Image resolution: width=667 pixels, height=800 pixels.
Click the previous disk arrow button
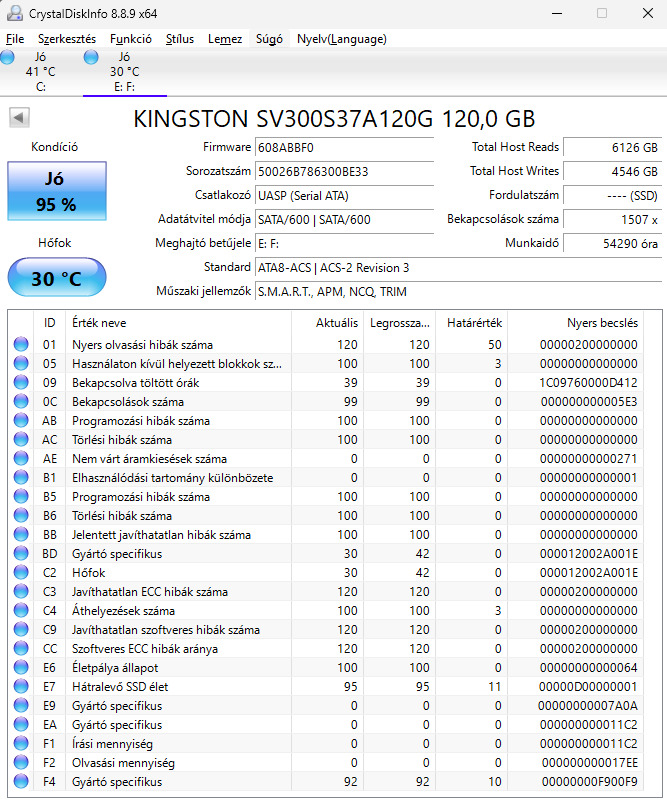[19, 118]
